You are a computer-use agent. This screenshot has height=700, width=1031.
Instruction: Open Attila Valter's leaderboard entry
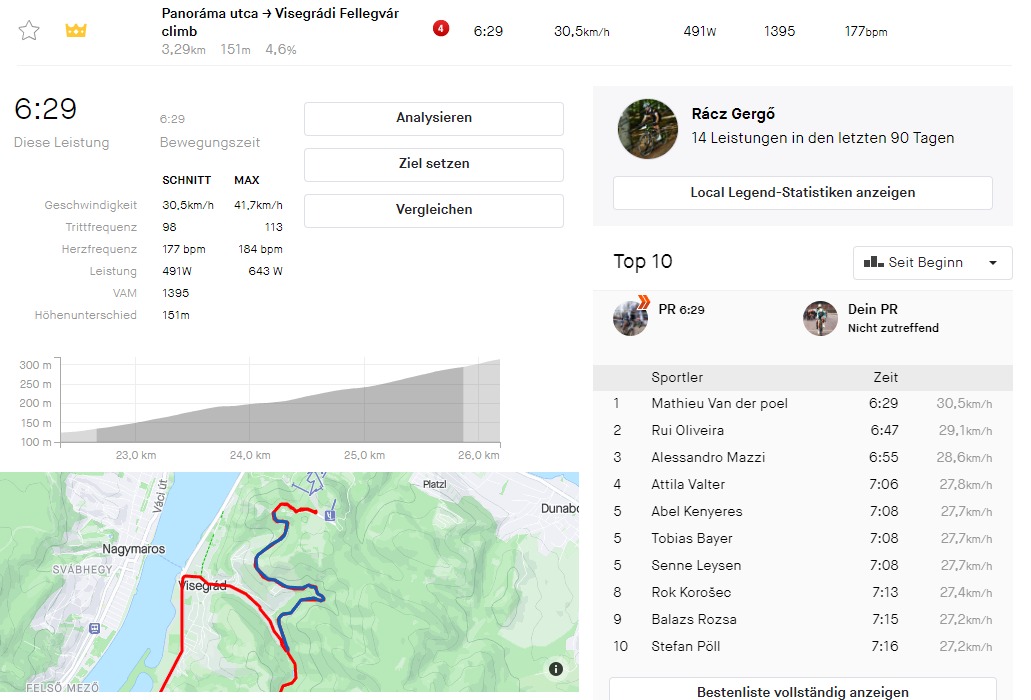(688, 485)
